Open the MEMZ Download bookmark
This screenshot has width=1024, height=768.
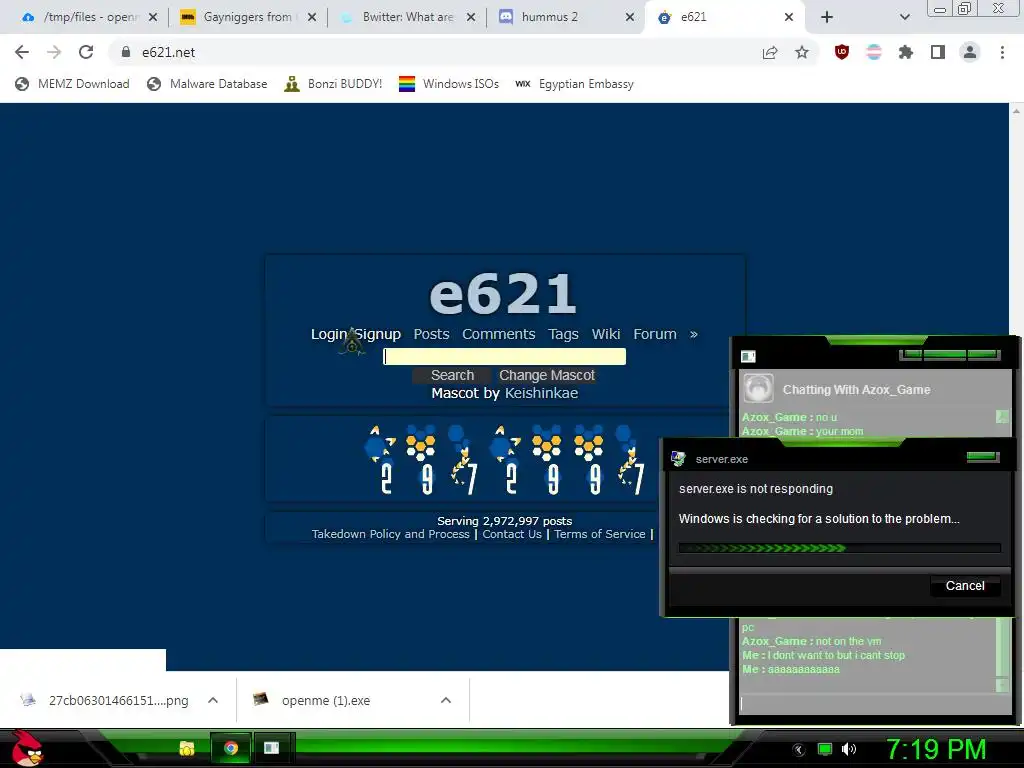point(72,84)
